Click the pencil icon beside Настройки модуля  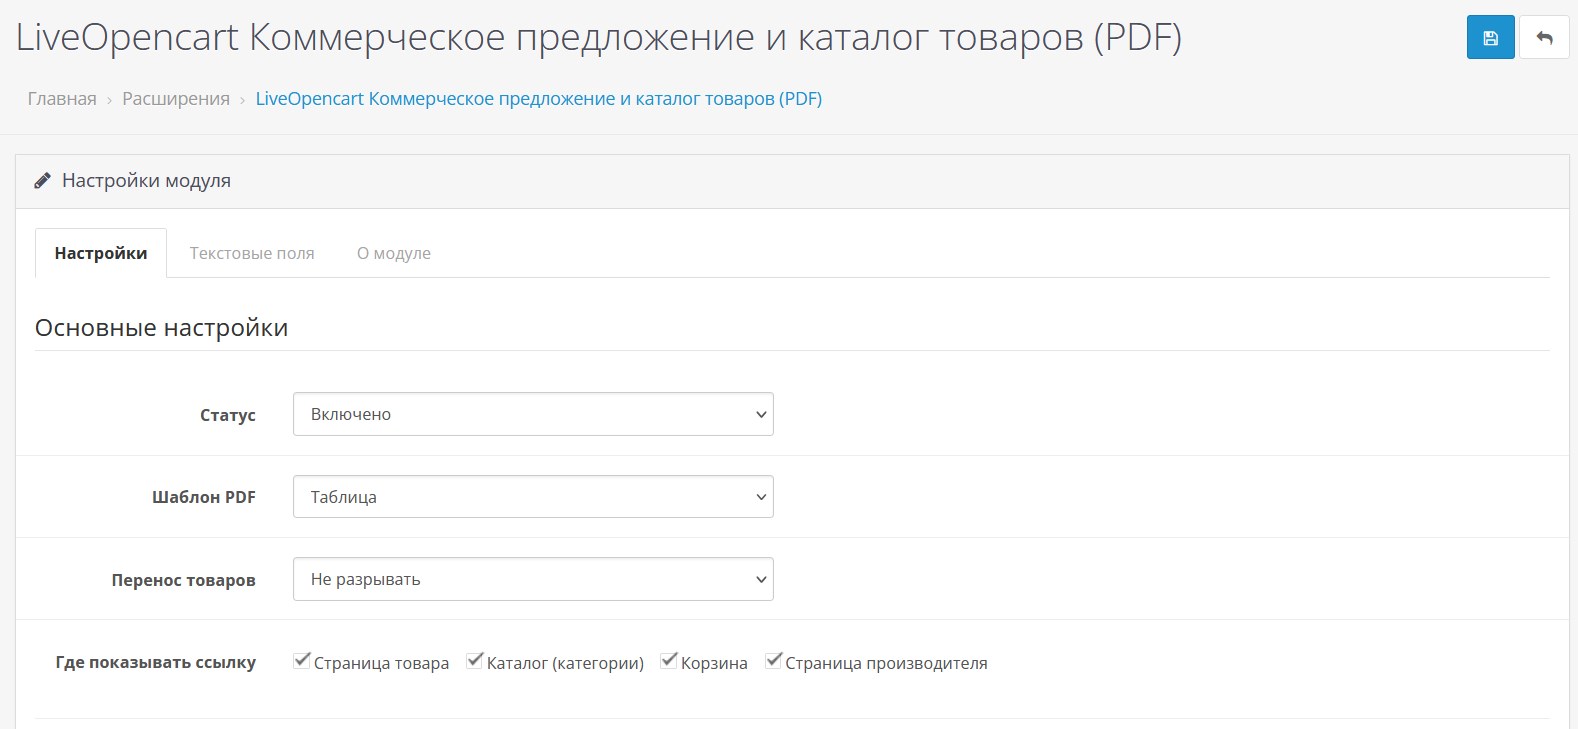click(x=42, y=181)
